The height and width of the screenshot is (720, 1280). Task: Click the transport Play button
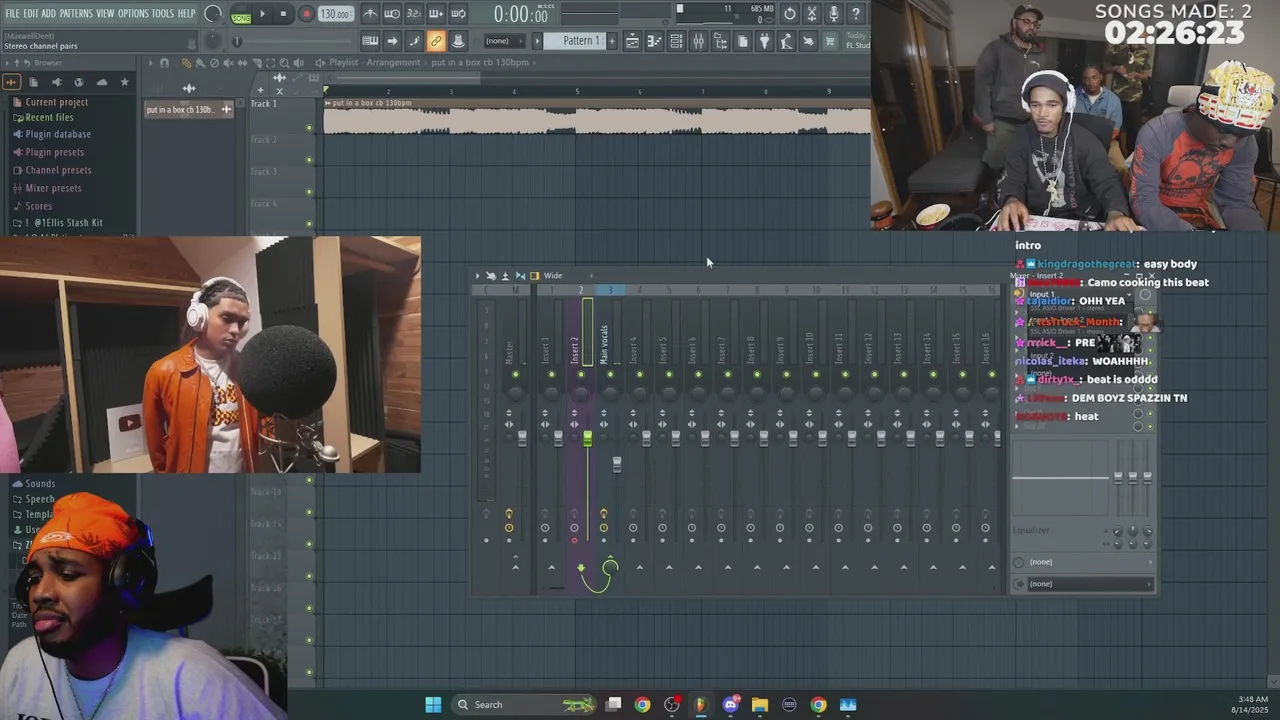(262, 14)
